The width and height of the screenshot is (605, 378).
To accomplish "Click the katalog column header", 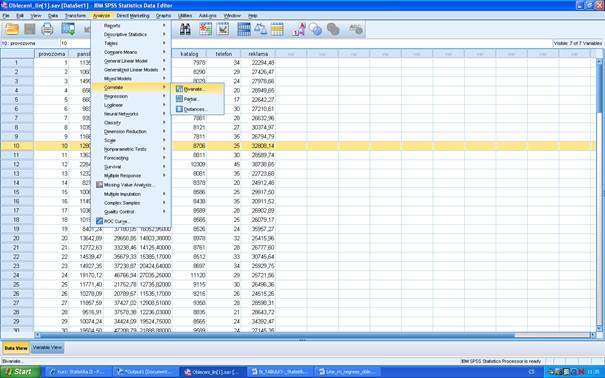I will (189, 54).
